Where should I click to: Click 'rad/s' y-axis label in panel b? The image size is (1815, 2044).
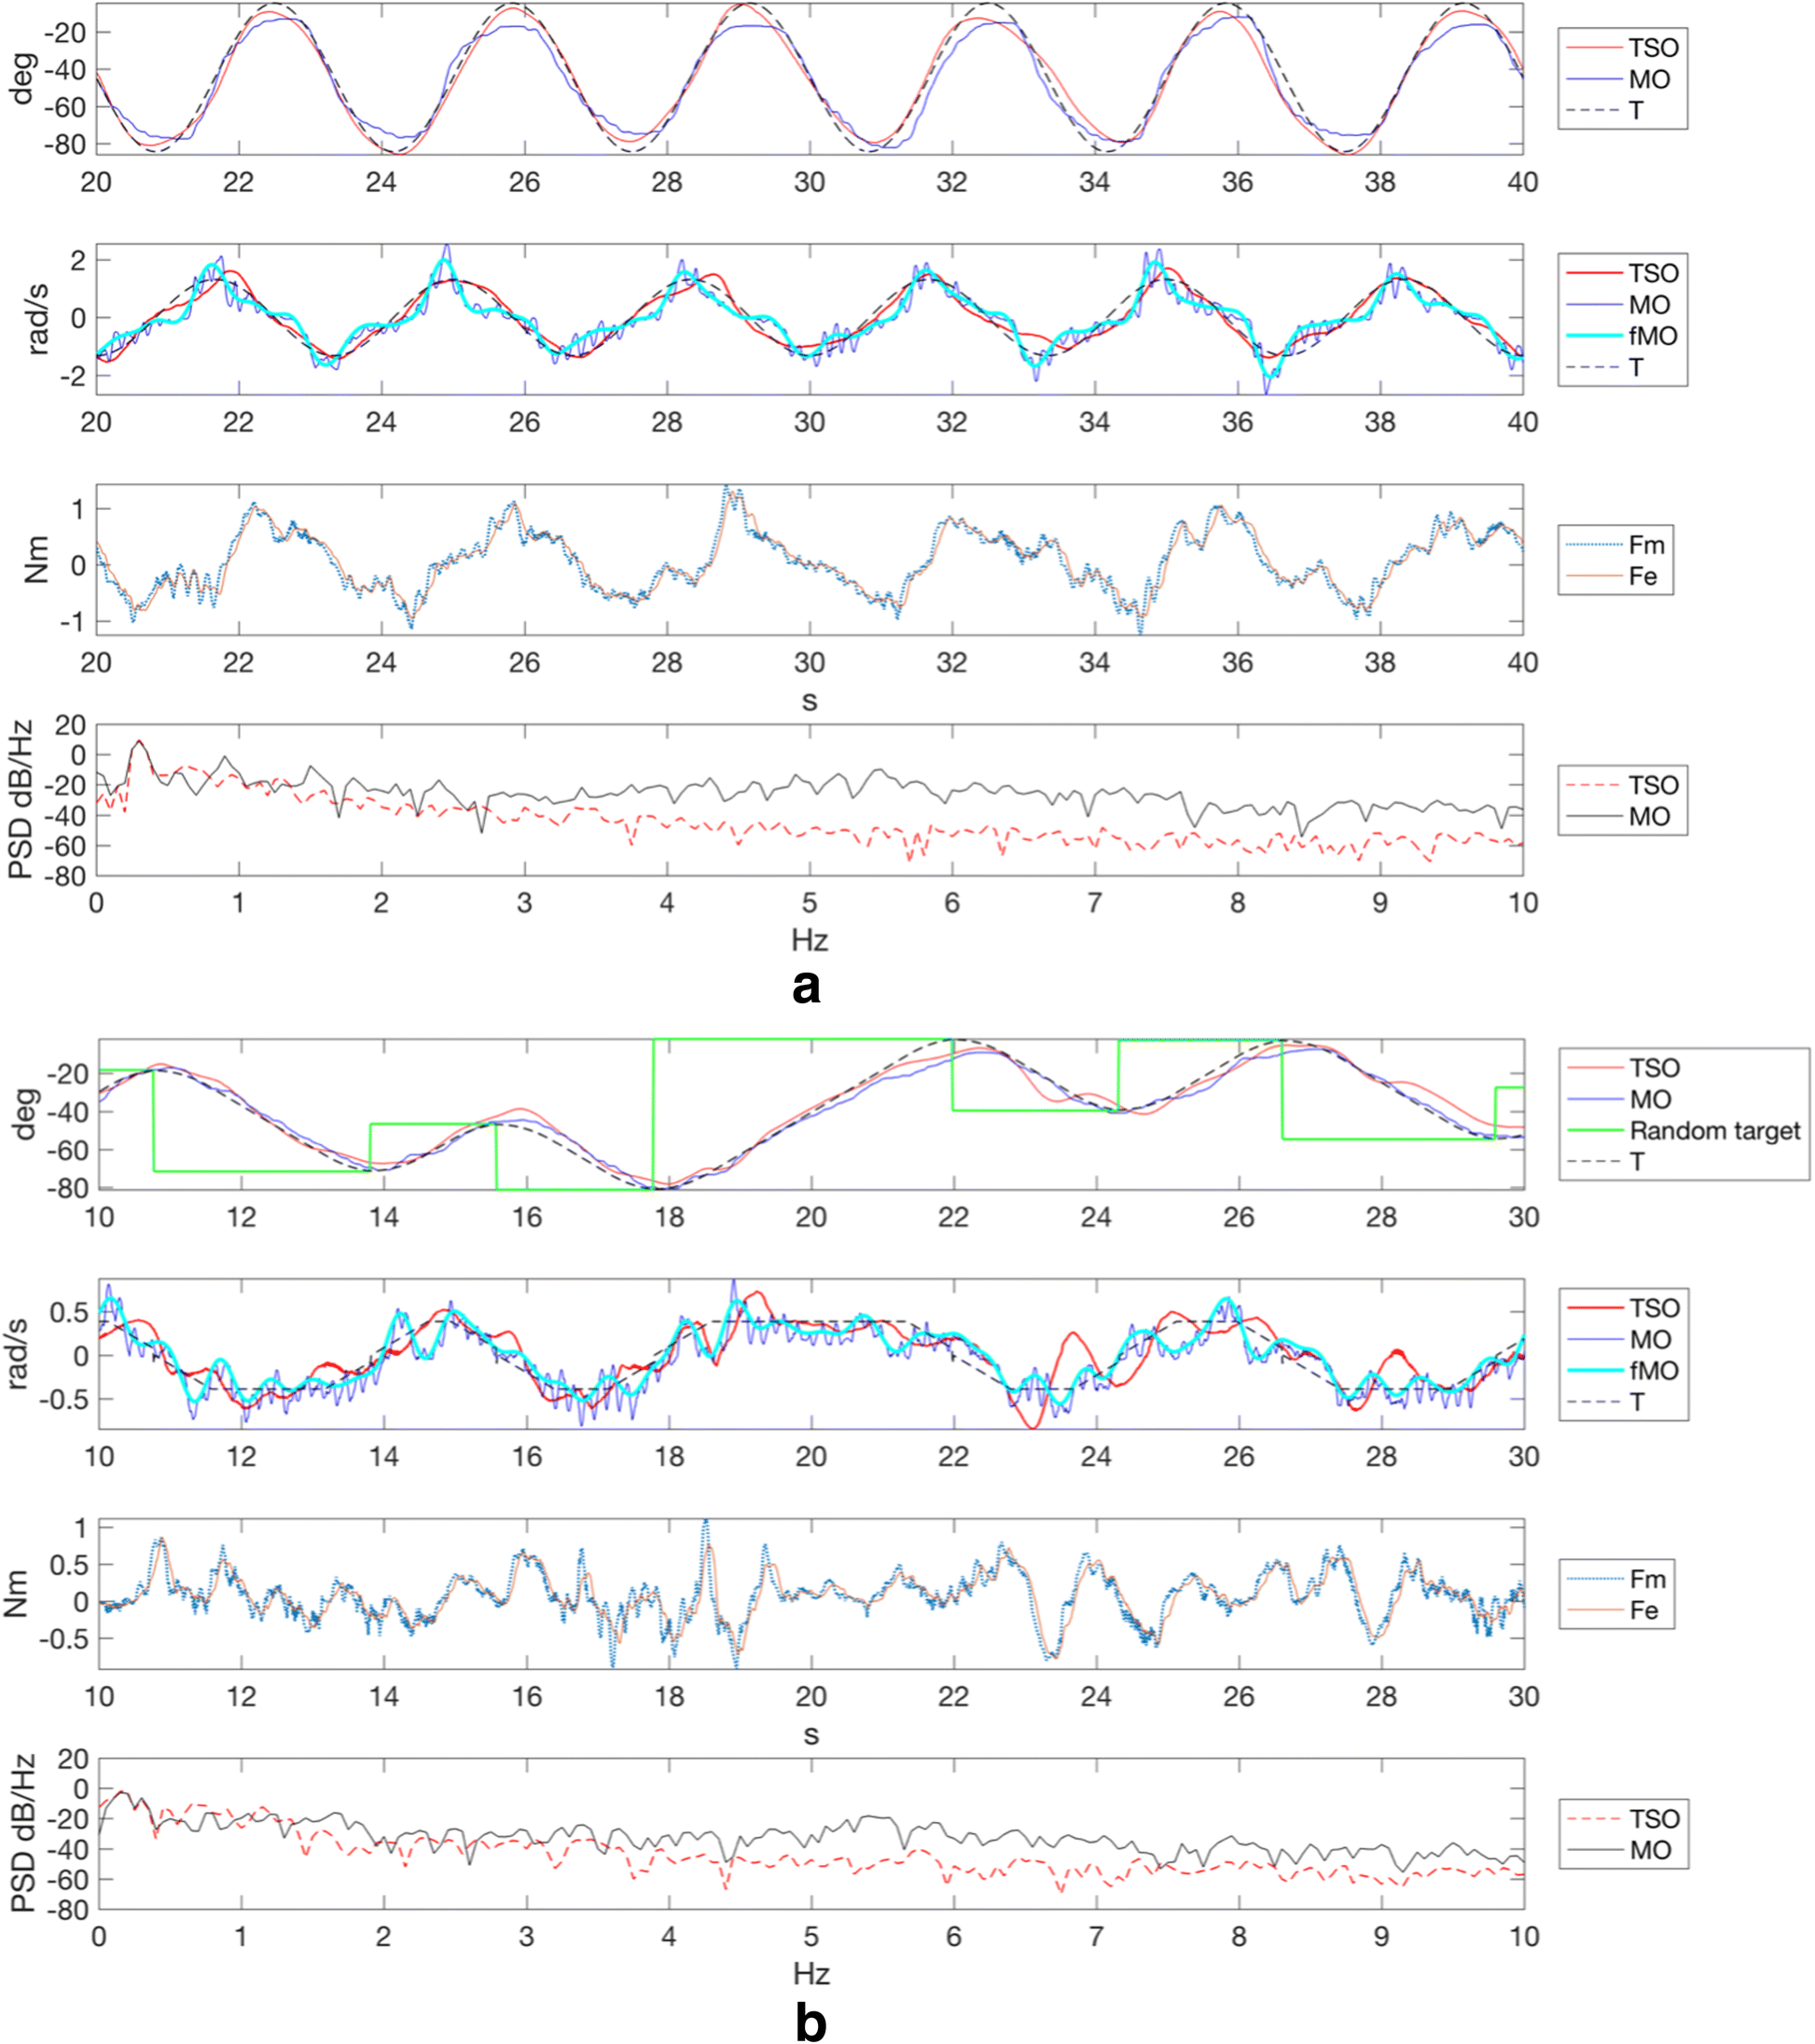(18, 1353)
